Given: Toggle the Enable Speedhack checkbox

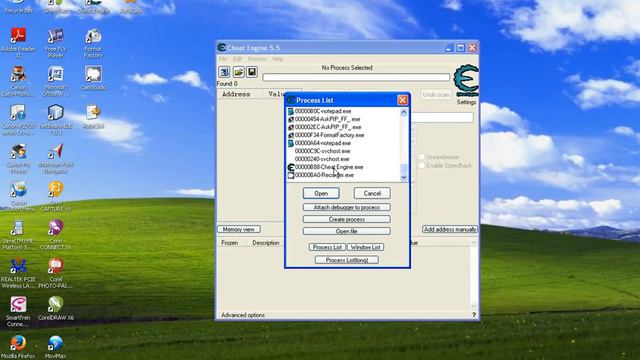Looking at the screenshot, I should click(x=422, y=165).
